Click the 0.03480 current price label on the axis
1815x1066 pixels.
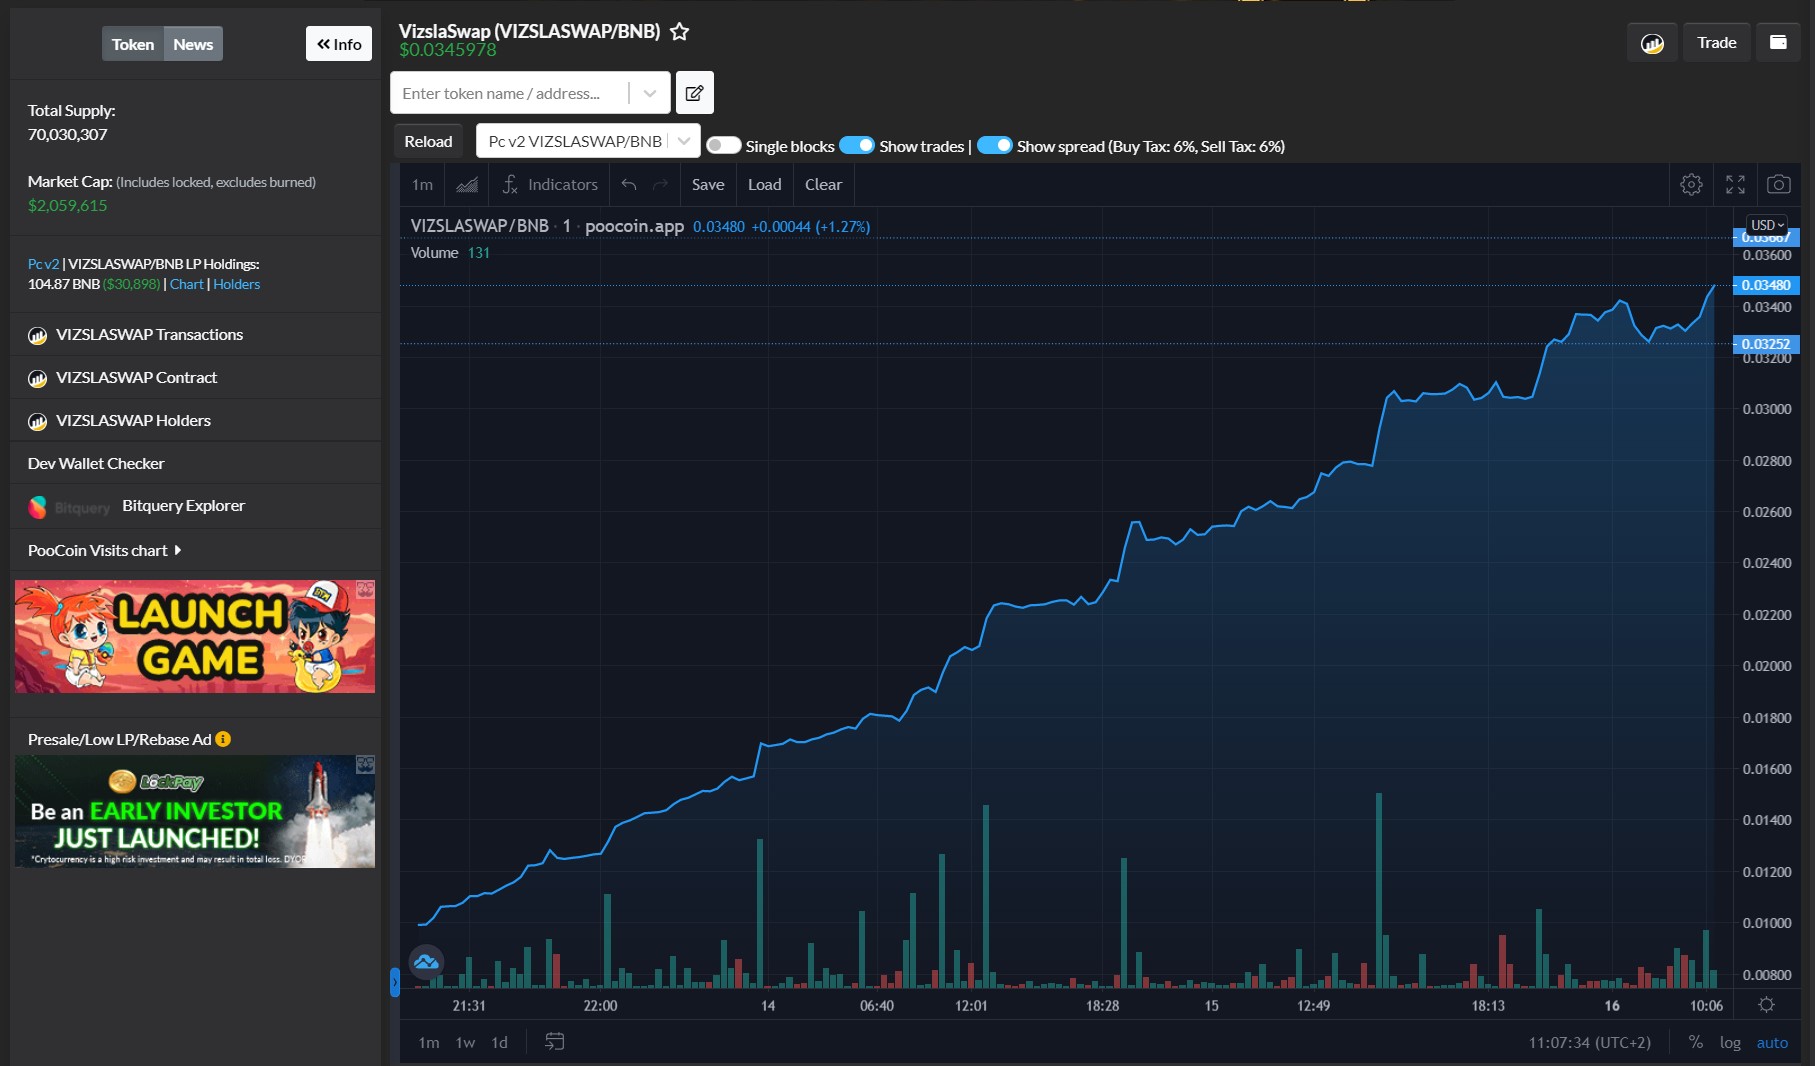pos(1766,285)
